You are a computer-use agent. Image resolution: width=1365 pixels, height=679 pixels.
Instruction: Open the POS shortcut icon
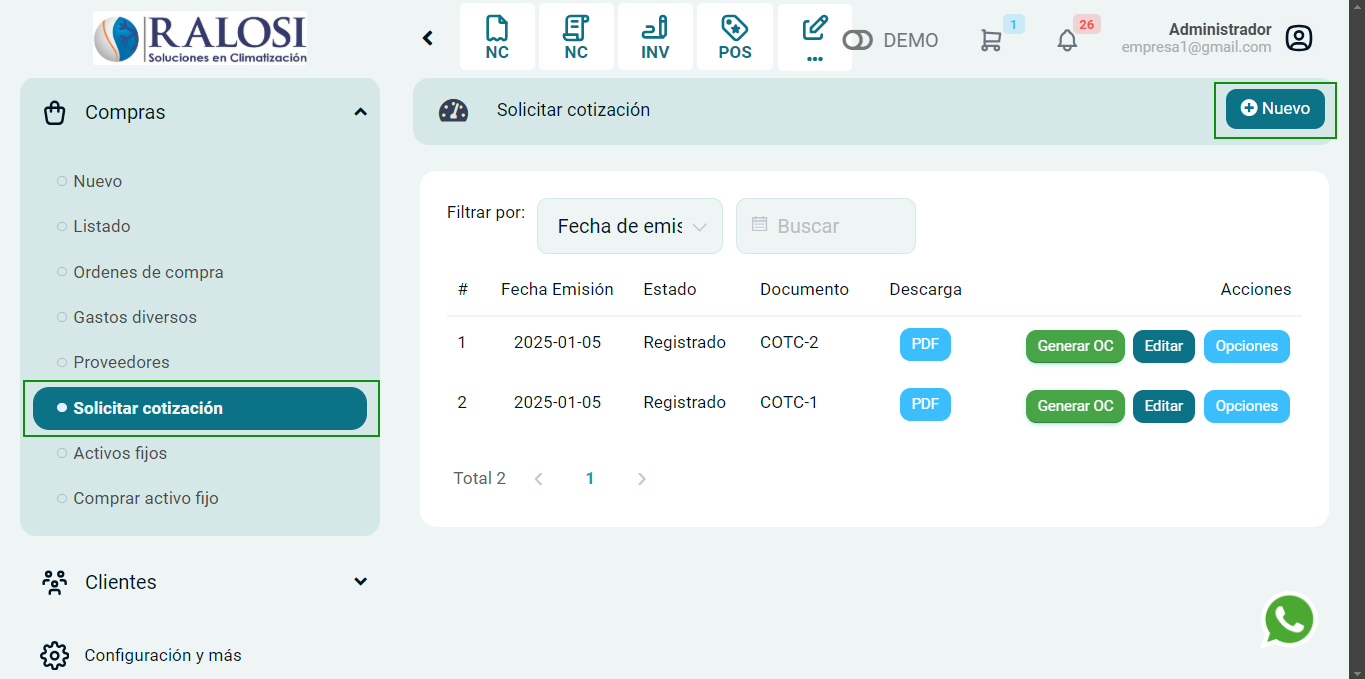tap(735, 37)
